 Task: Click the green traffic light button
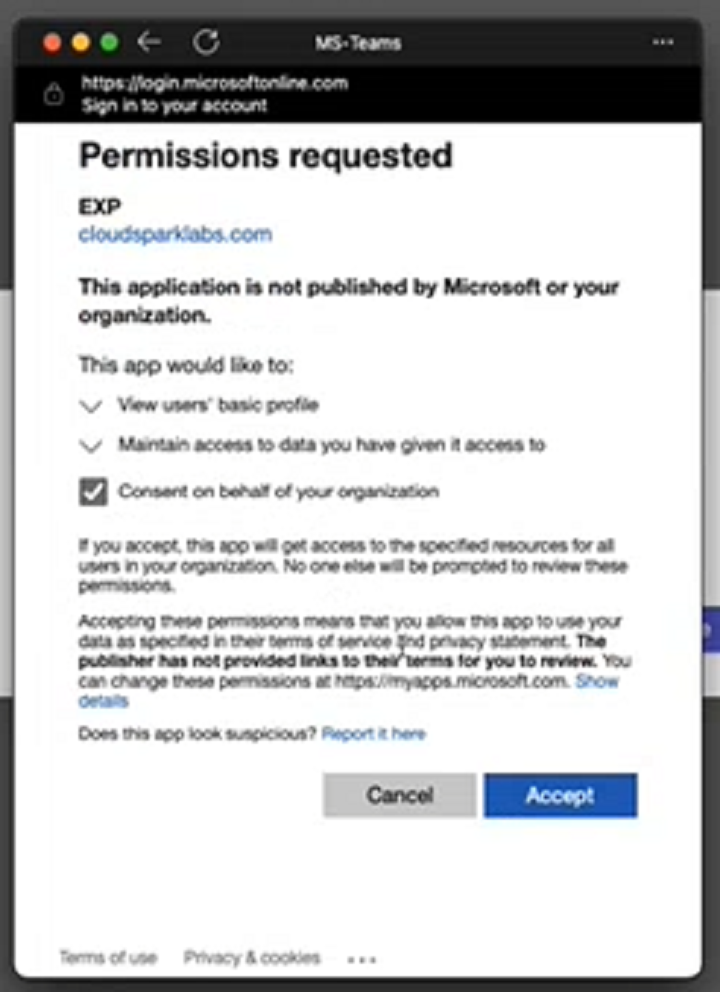click(x=107, y=43)
